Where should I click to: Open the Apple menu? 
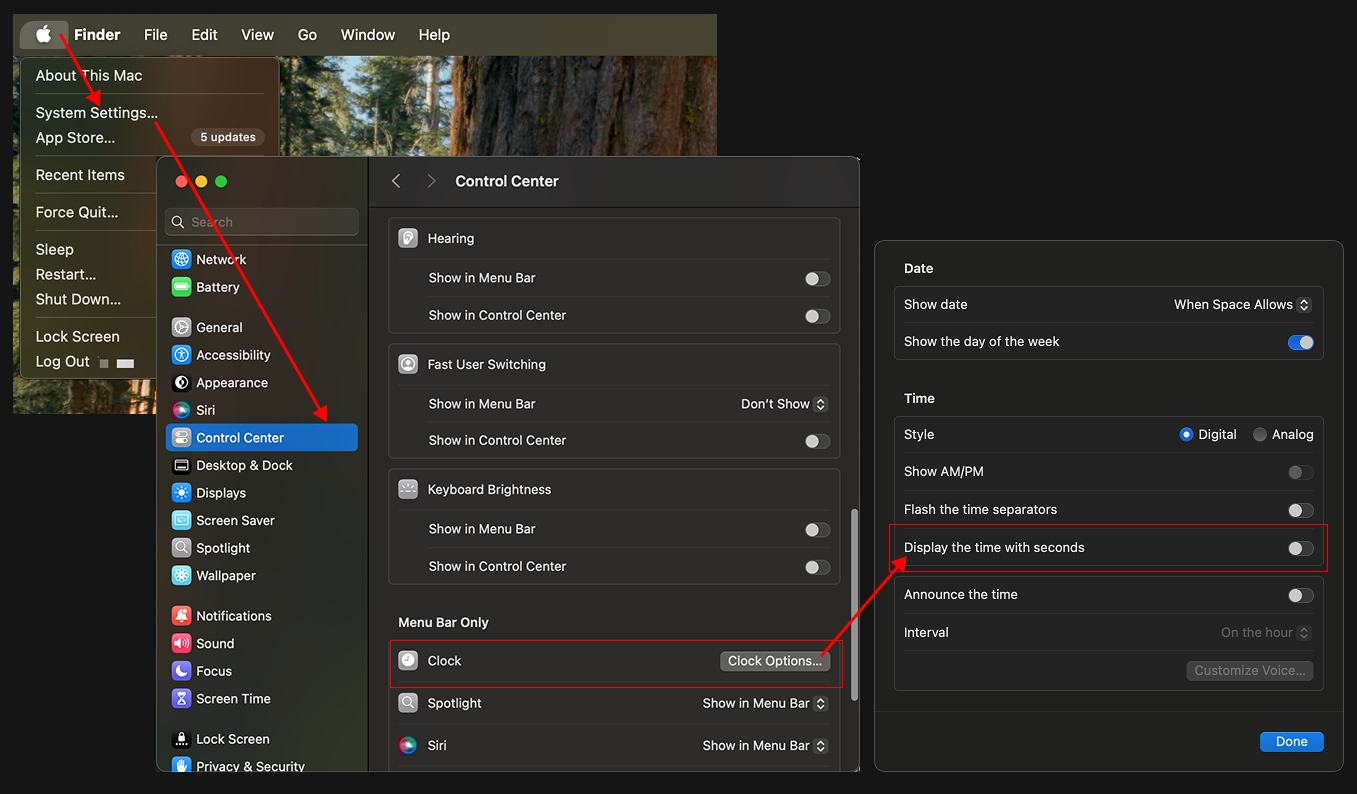43,34
